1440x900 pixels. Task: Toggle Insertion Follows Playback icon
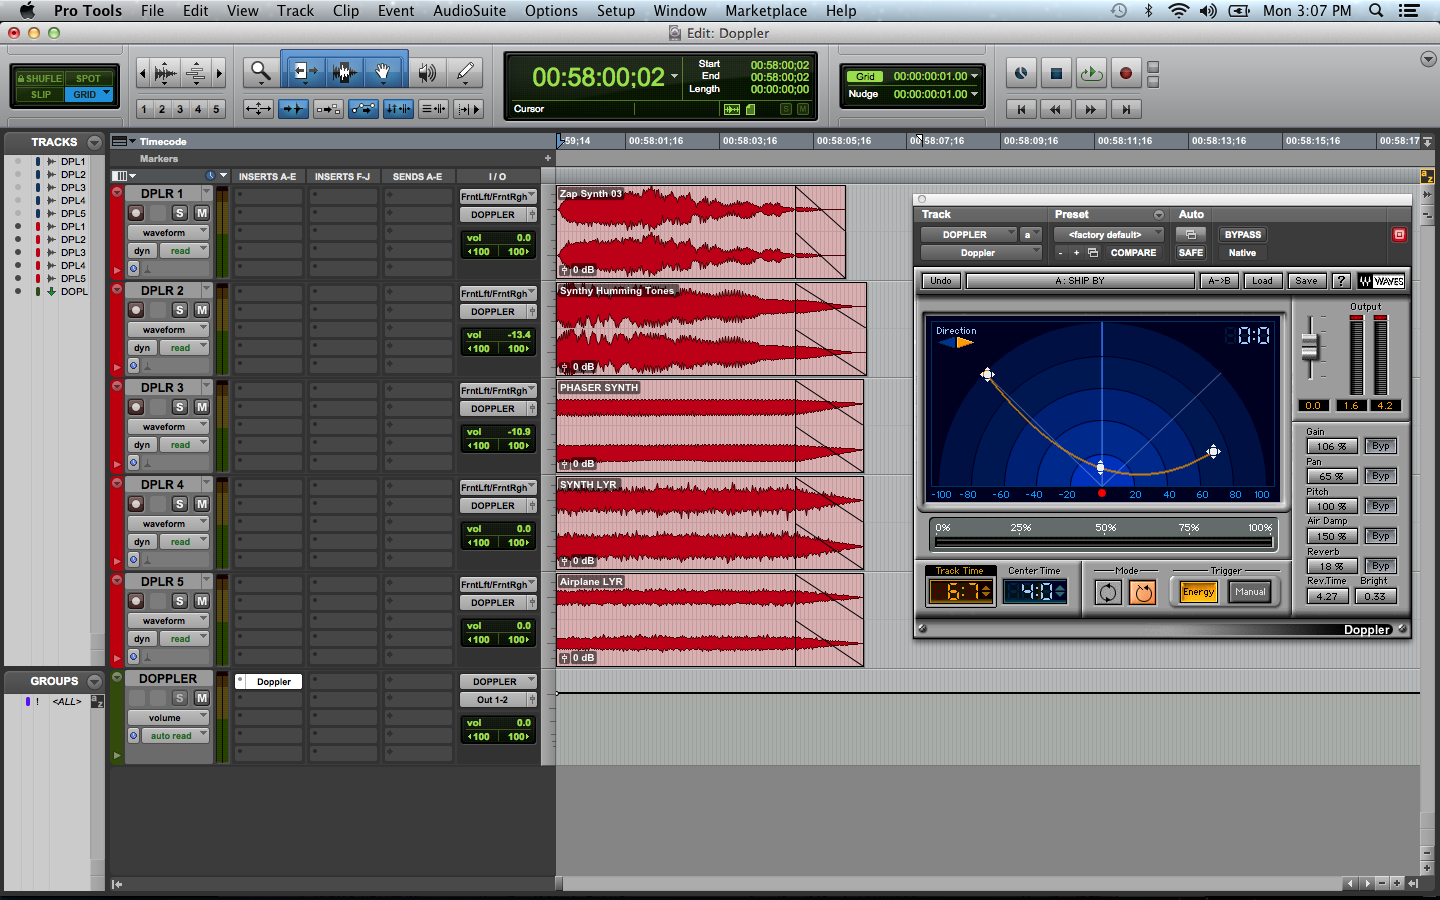[468, 109]
